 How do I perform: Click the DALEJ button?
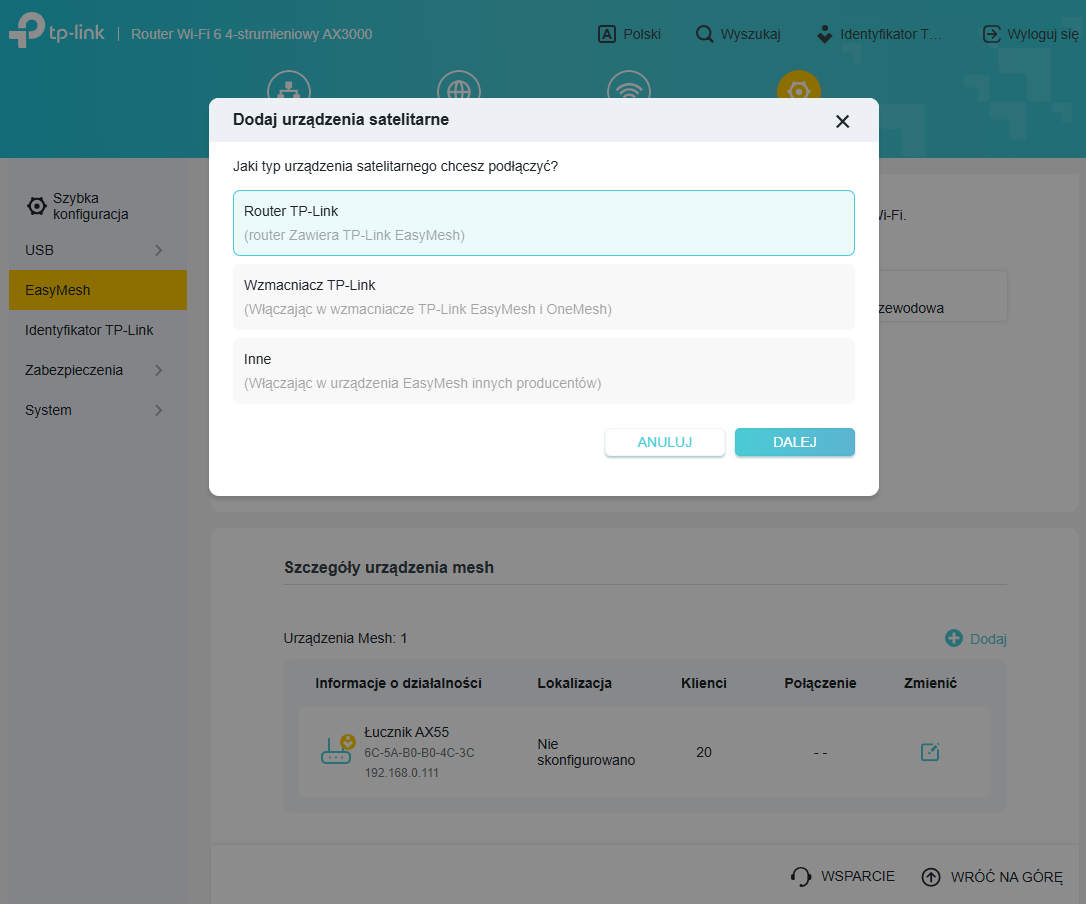(x=794, y=442)
